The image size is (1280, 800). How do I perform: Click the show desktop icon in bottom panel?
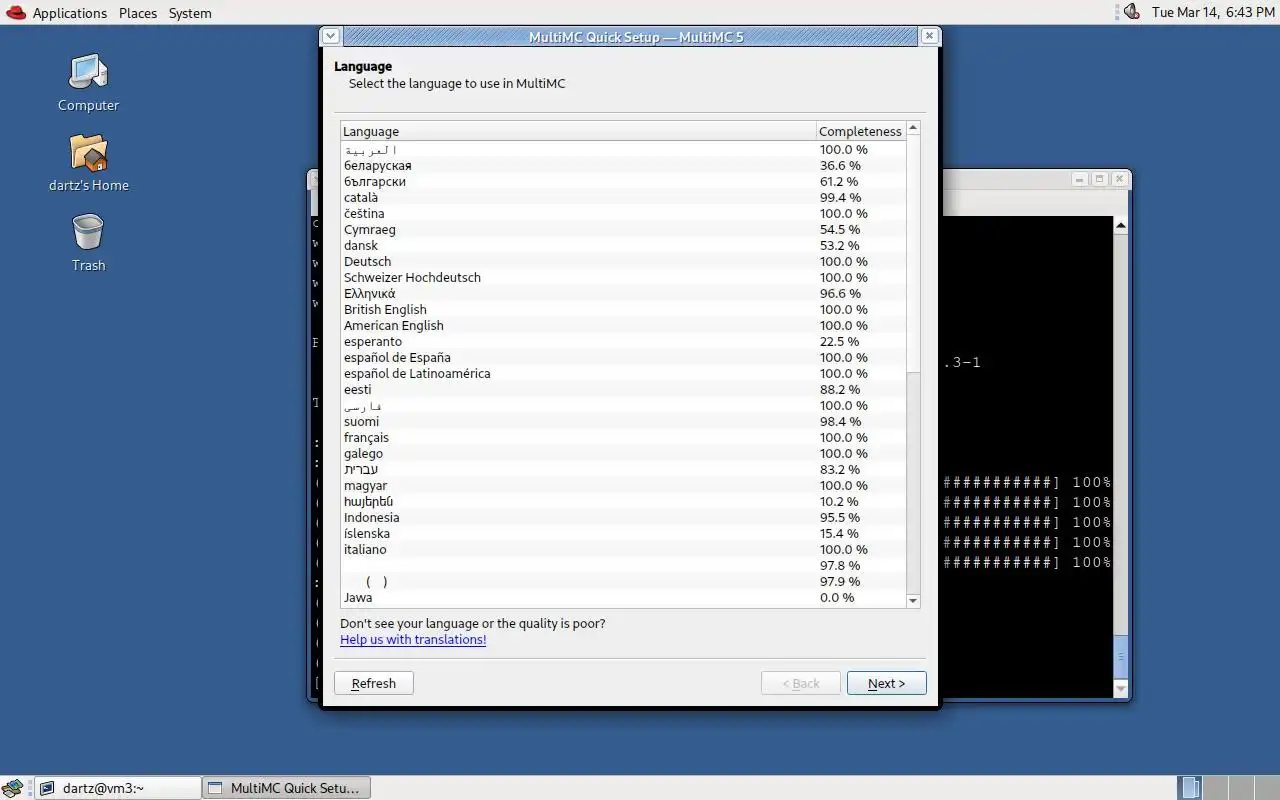(13, 788)
